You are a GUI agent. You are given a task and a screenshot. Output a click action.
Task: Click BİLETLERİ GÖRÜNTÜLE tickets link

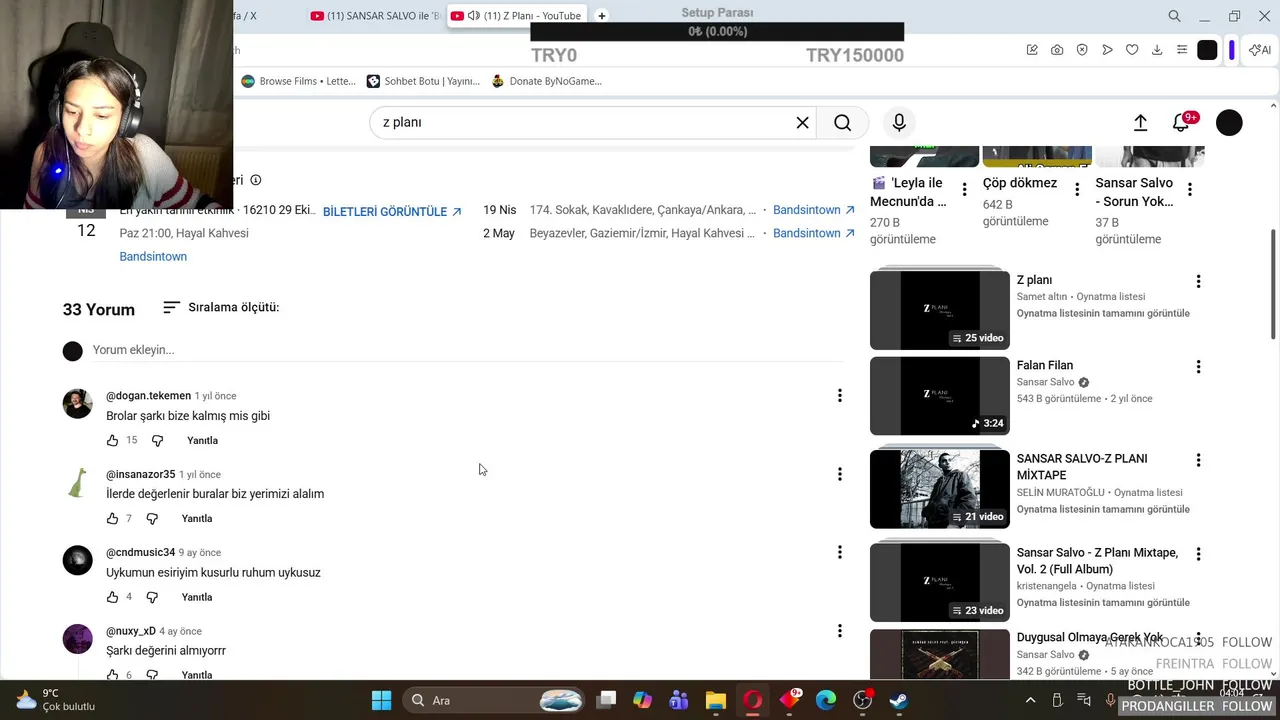392,211
